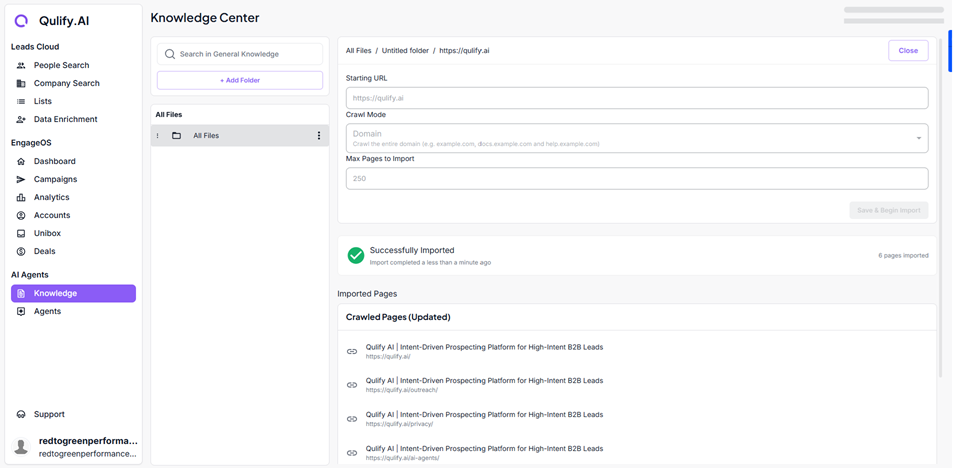
Task: Open People Search icon in sidebar
Action: (x=21, y=65)
